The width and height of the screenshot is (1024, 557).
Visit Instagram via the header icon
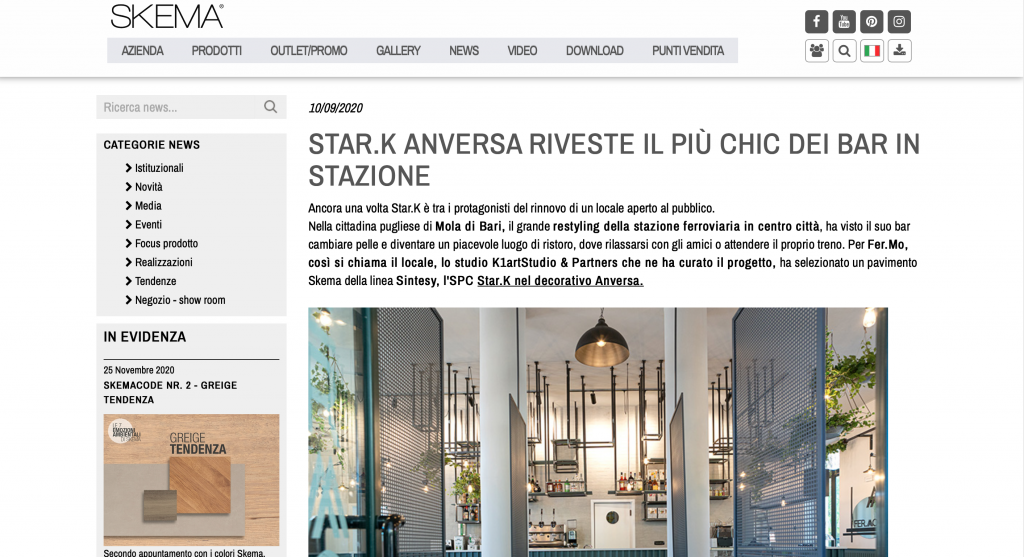point(900,22)
